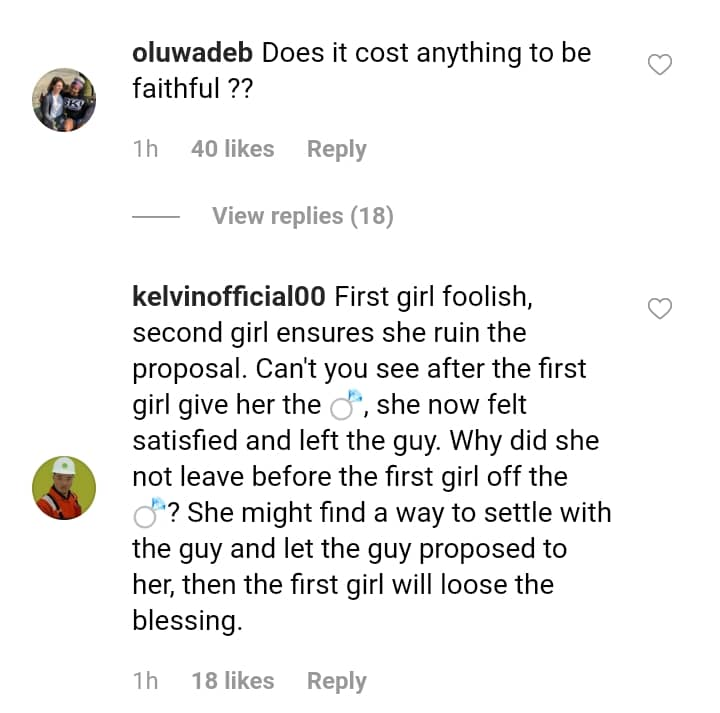
Task: Open oluwadeb's profile picture
Action: click(64, 100)
